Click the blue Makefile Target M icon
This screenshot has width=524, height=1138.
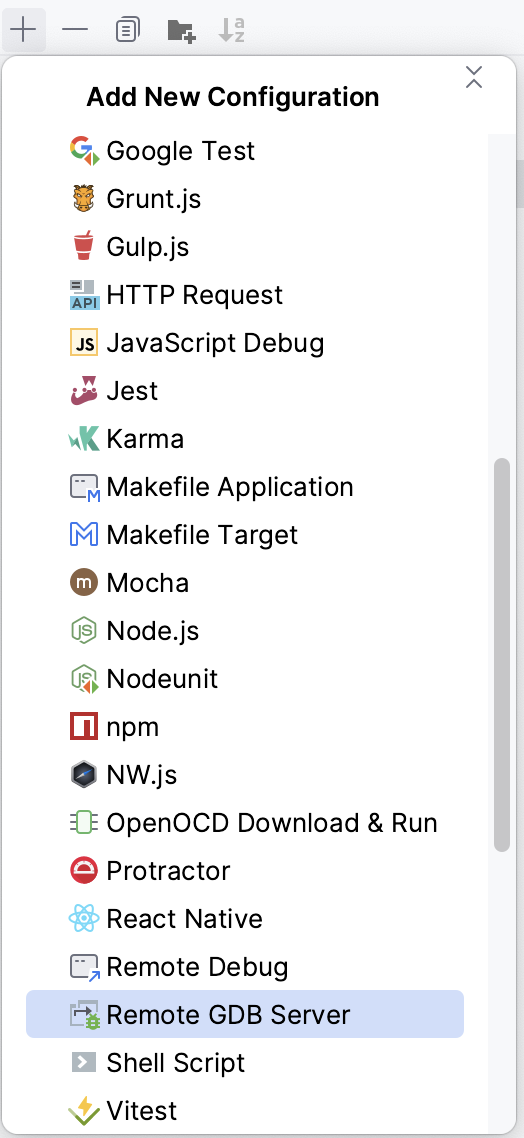click(84, 534)
